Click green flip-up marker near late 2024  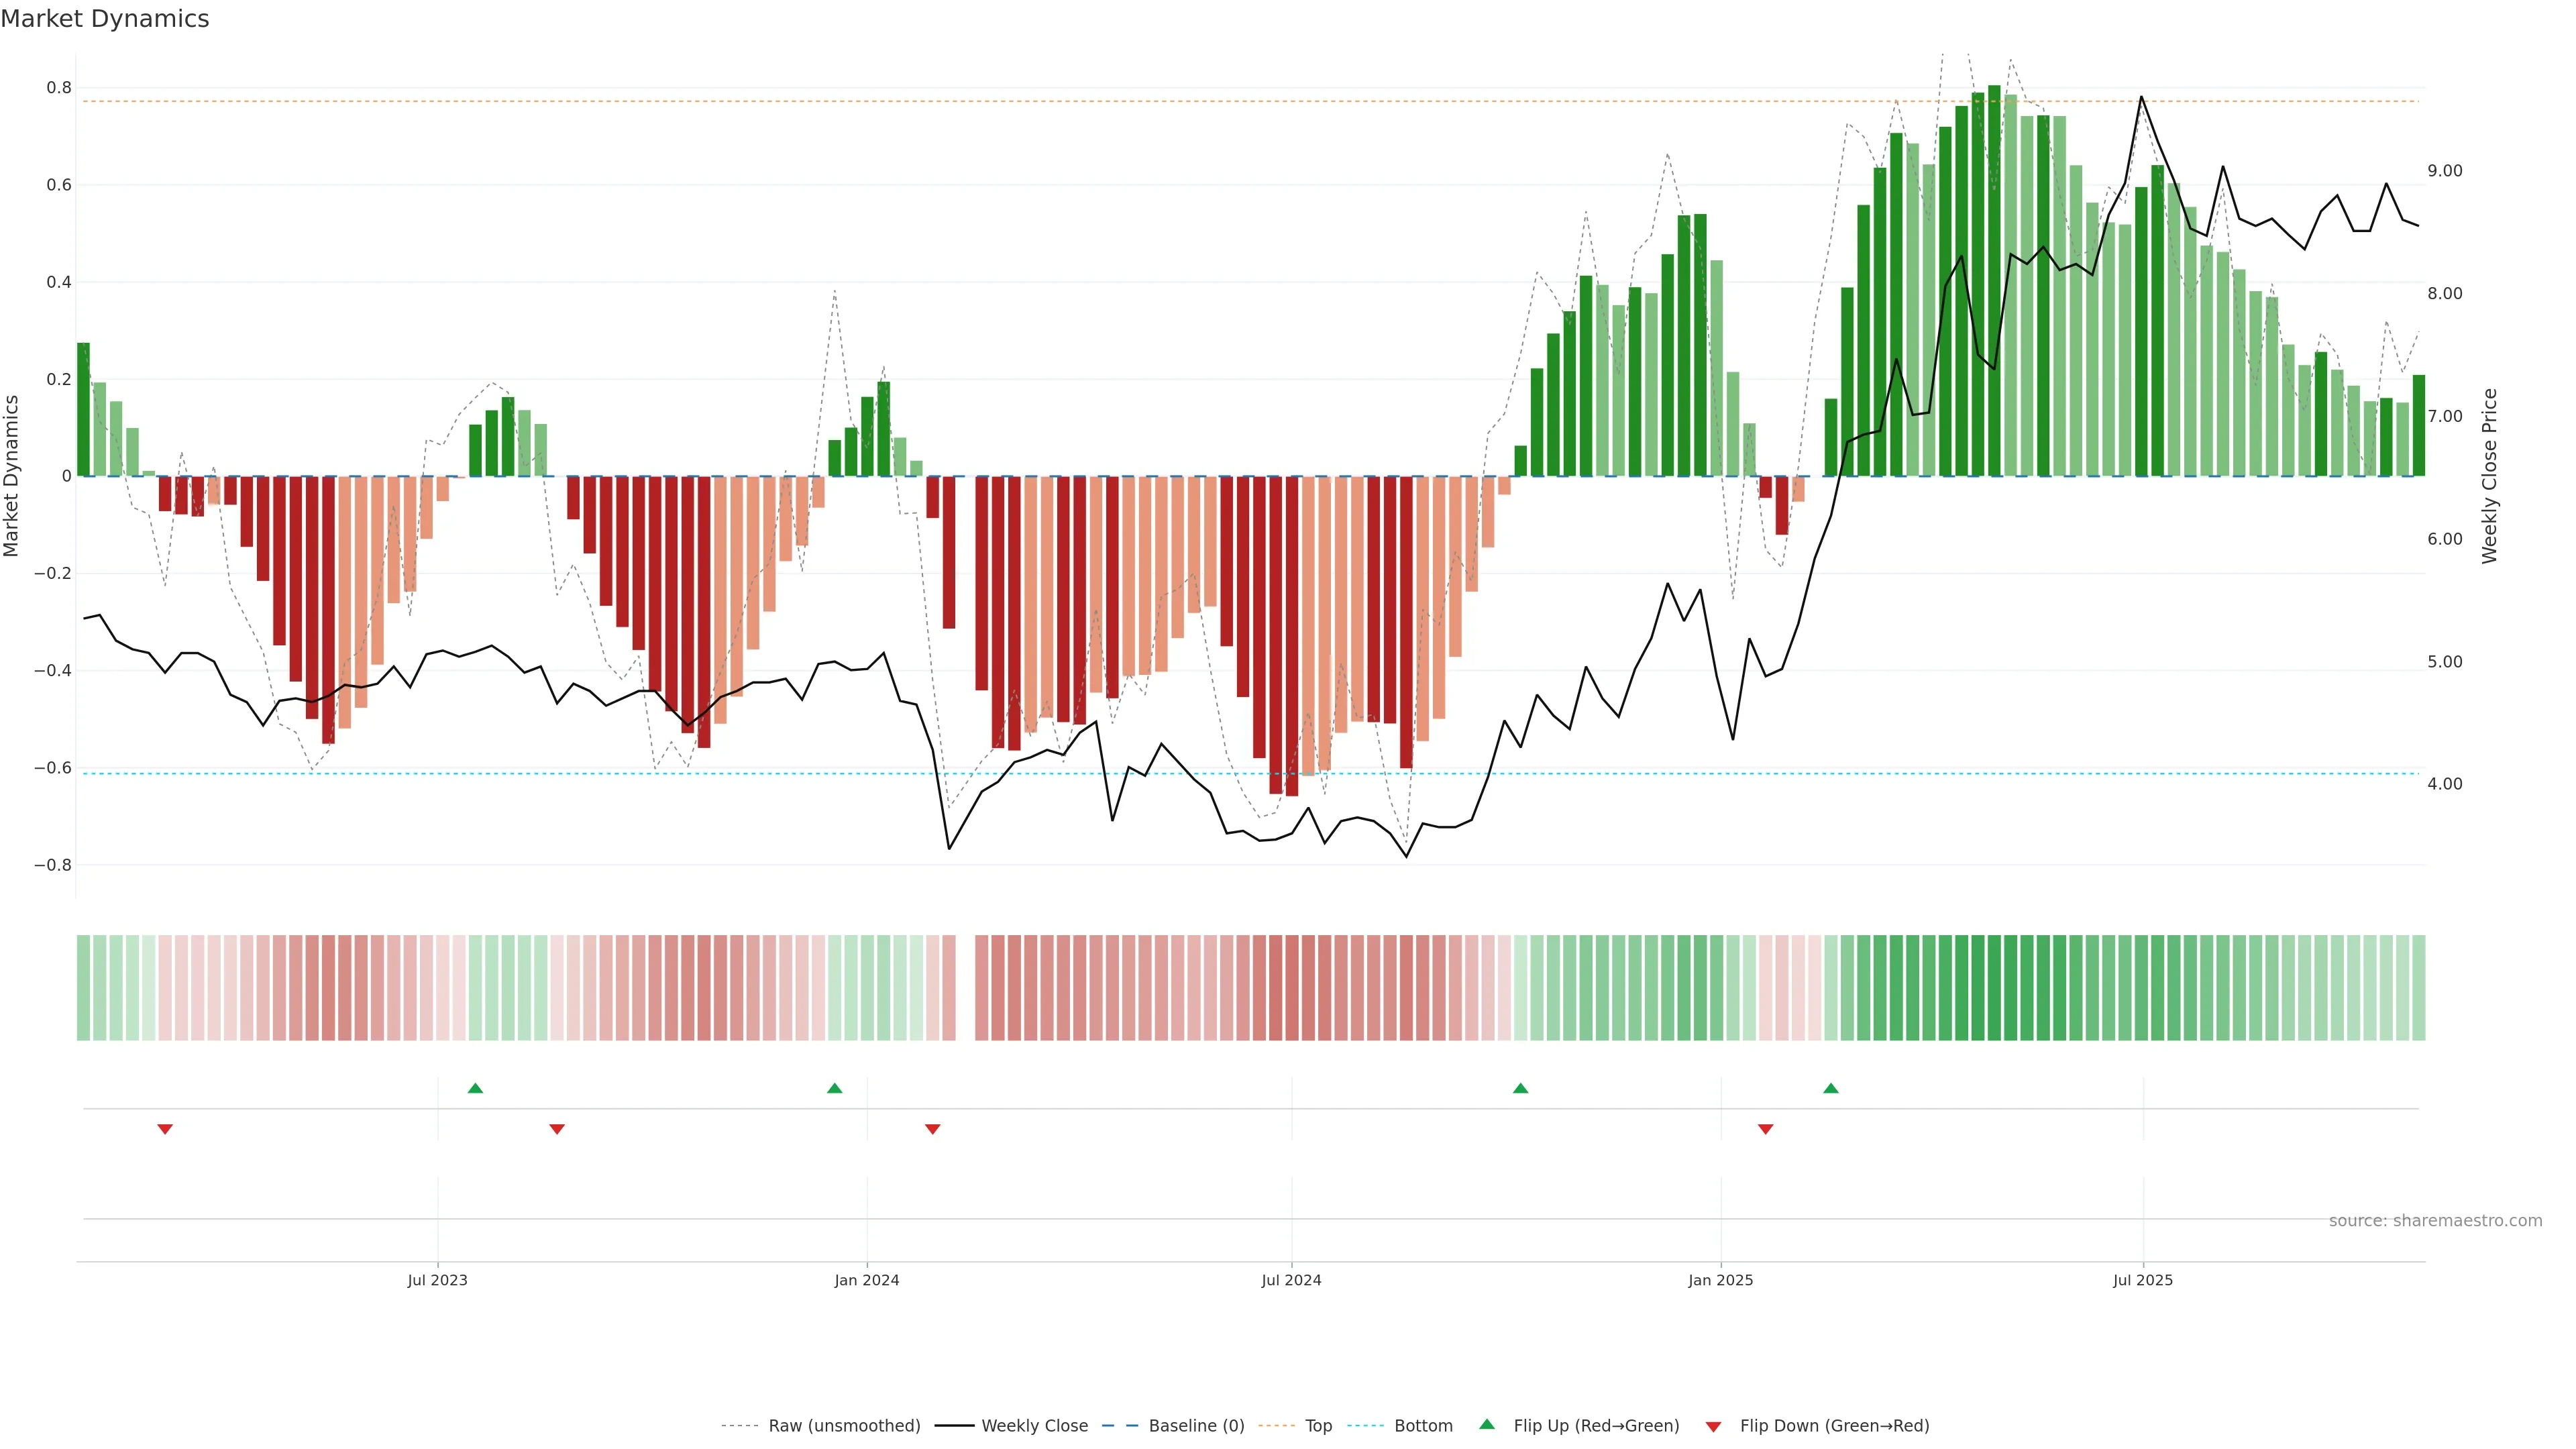point(1520,1088)
